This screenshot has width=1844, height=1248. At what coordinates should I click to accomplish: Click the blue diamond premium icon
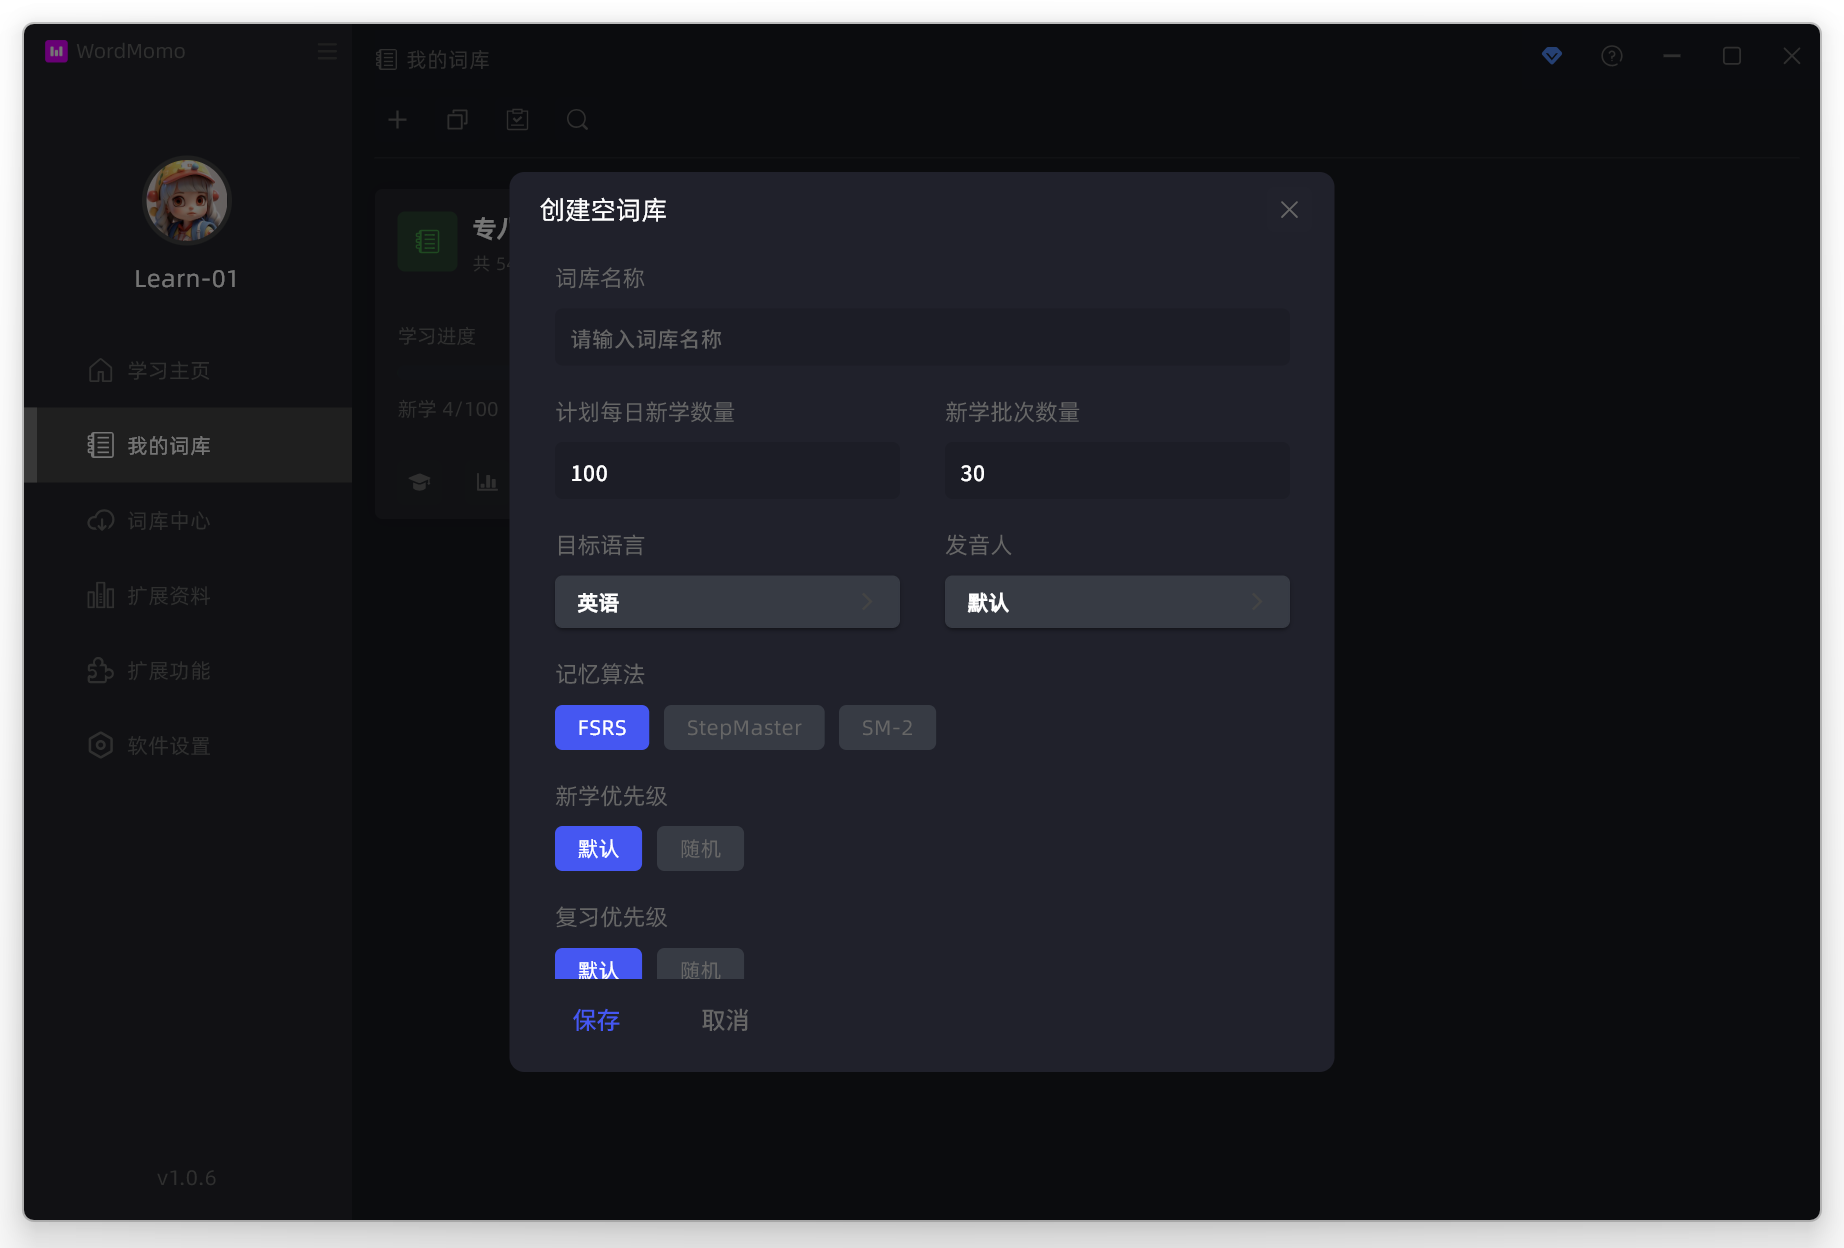tap(1552, 56)
